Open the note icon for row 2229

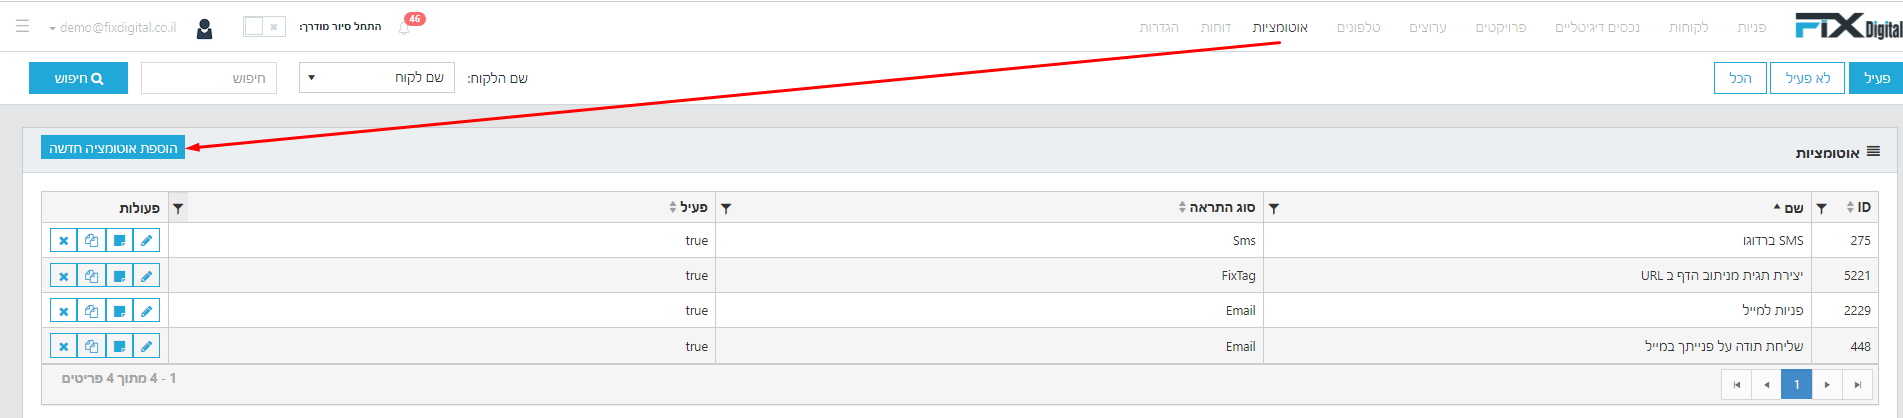[x=119, y=311]
